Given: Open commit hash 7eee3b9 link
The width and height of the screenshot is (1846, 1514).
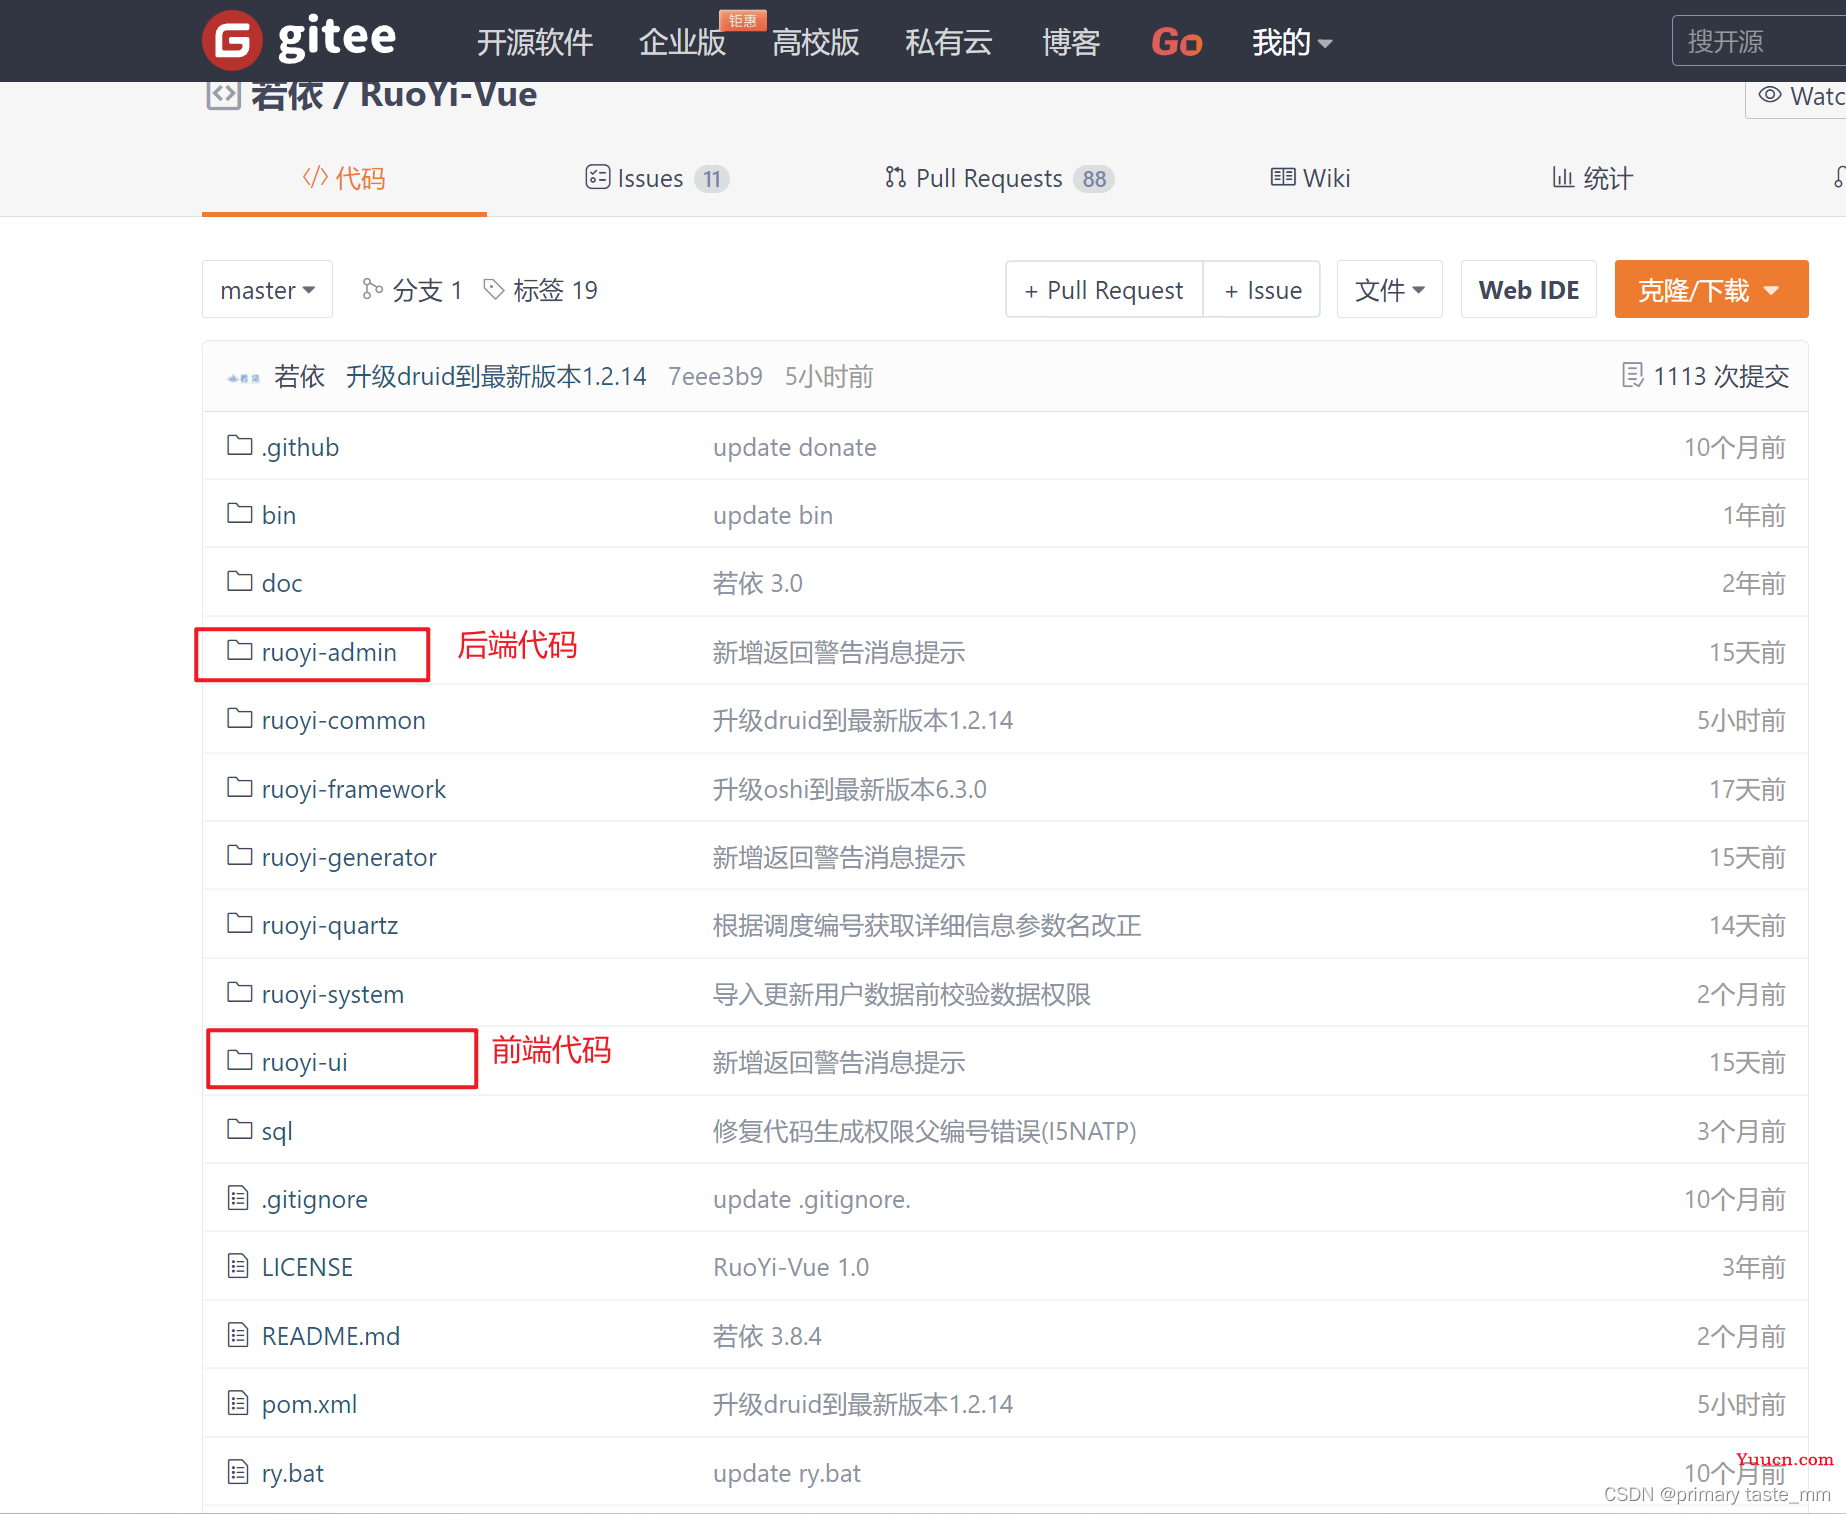Looking at the screenshot, I should coord(715,376).
